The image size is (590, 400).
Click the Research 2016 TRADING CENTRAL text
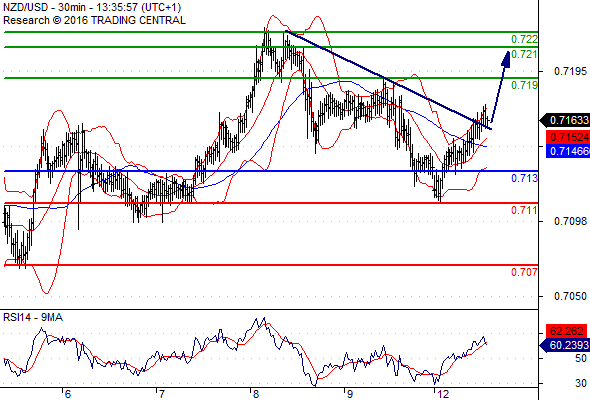(94, 20)
